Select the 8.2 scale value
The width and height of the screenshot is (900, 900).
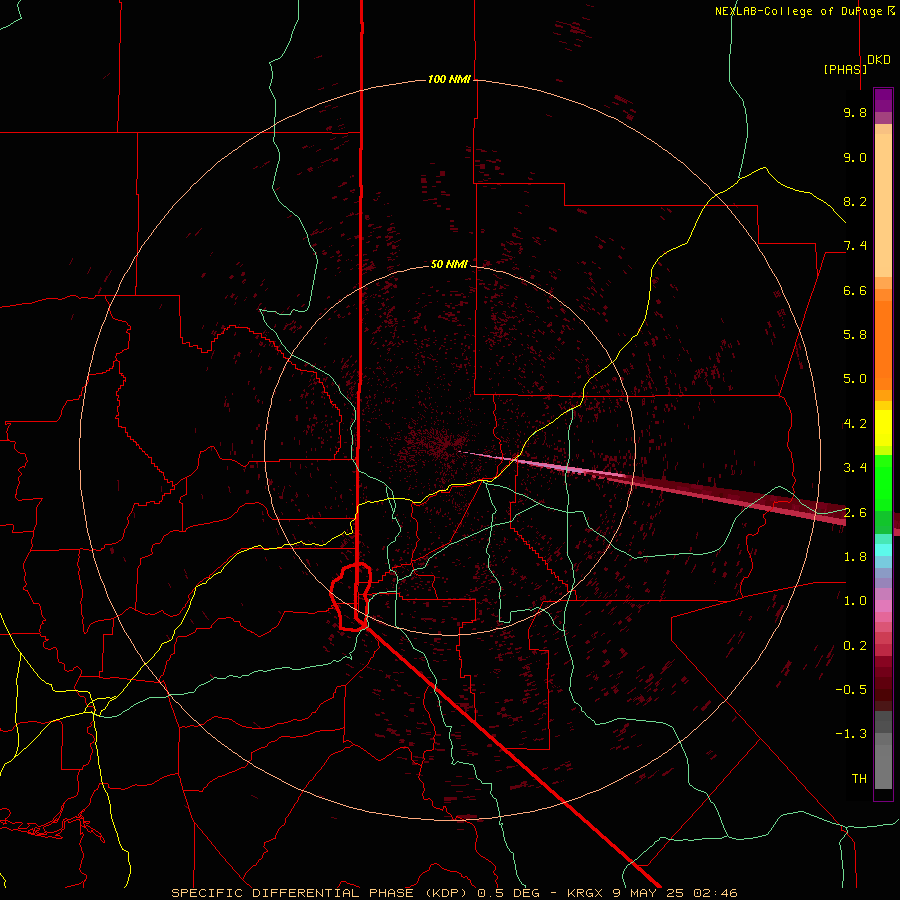point(855,201)
